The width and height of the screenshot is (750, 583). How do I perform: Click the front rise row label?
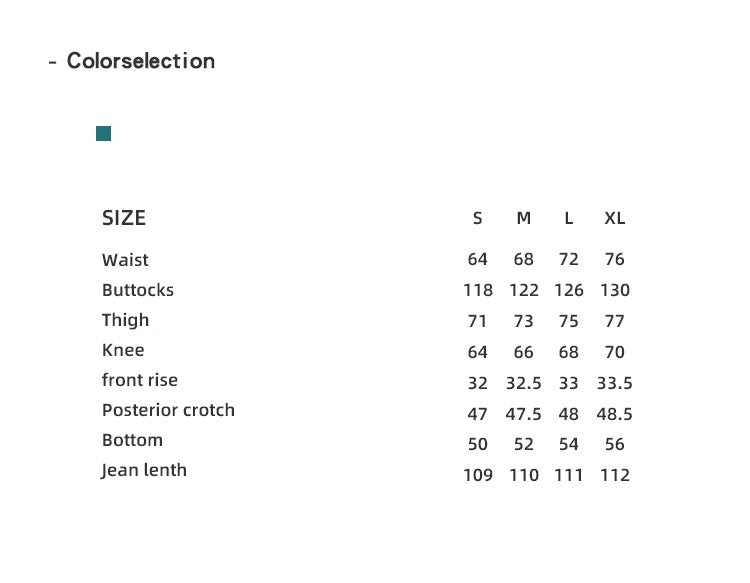(140, 380)
